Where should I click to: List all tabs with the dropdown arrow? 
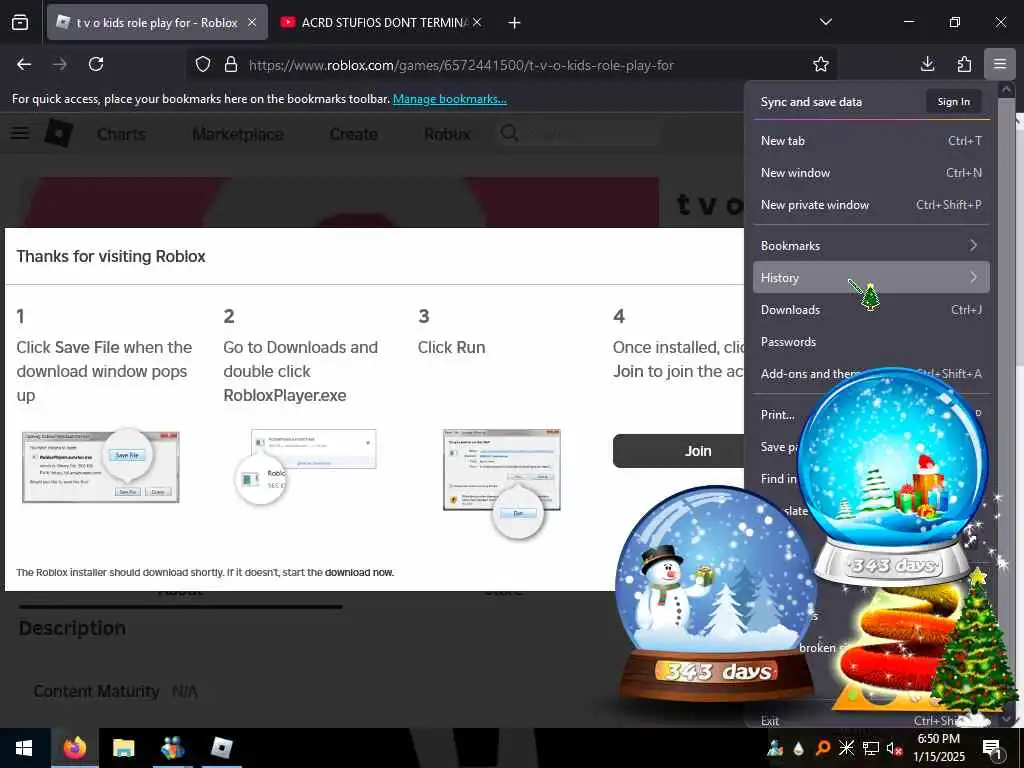click(x=825, y=23)
